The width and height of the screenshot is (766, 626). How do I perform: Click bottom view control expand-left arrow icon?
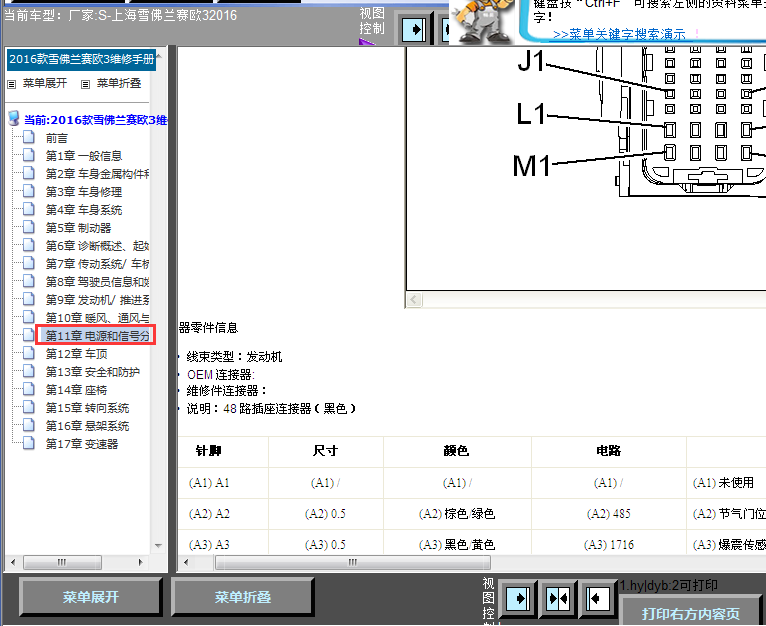click(x=597, y=598)
